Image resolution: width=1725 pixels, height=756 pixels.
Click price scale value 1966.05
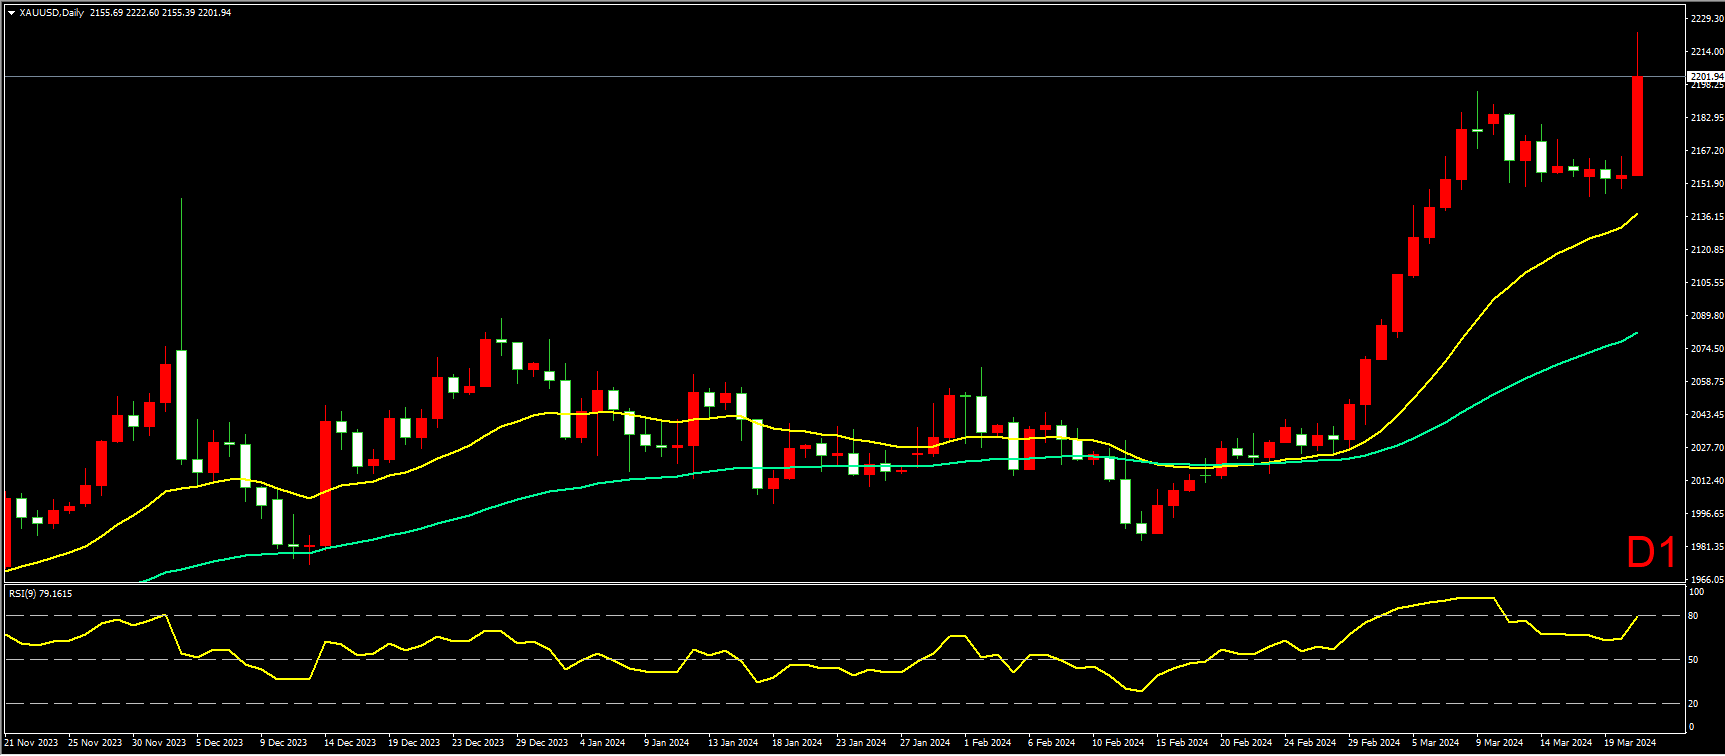(1706, 580)
